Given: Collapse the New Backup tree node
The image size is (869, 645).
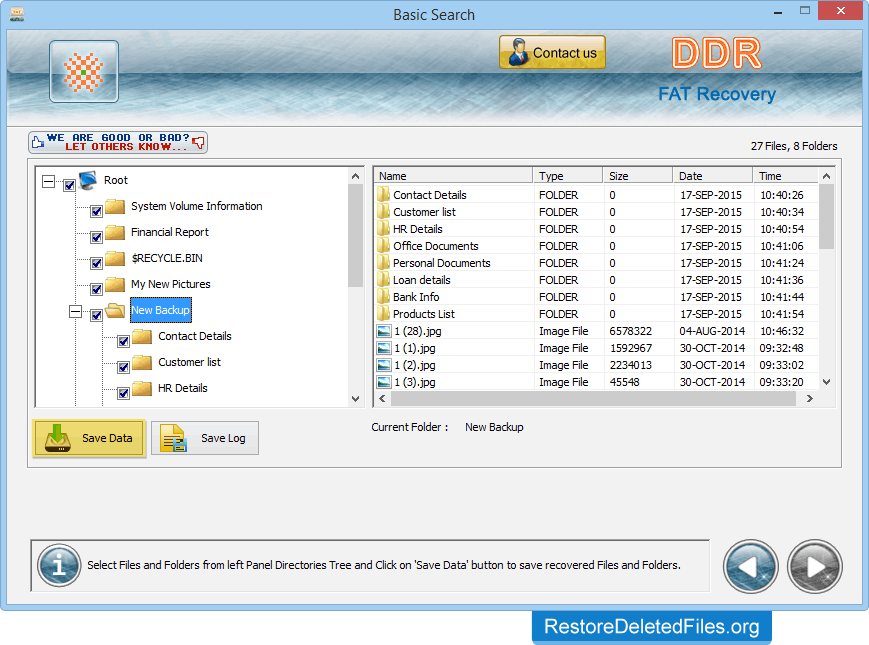Looking at the screenshot, I should pyautogui.click(x=75, y=311).
